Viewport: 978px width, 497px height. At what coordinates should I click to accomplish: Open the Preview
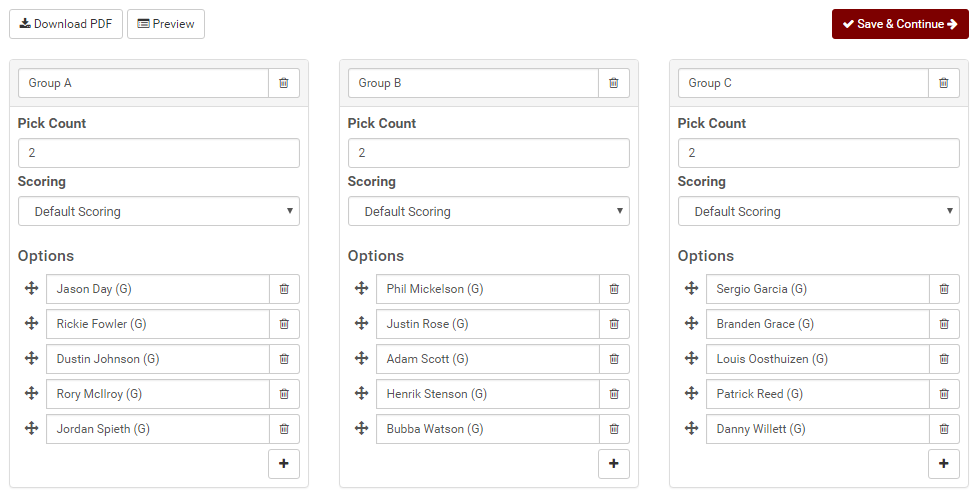tap(166, 24)
